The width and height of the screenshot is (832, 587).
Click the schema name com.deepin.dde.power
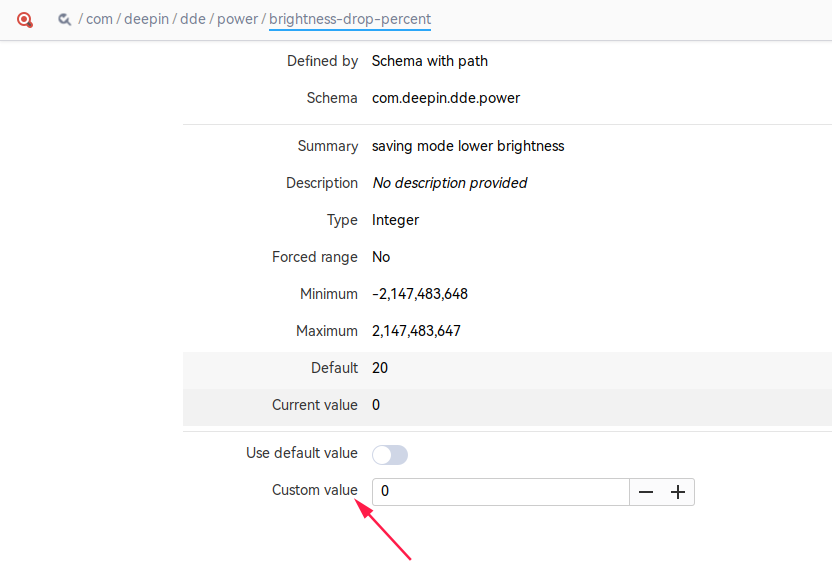click(x=445, y=98)
